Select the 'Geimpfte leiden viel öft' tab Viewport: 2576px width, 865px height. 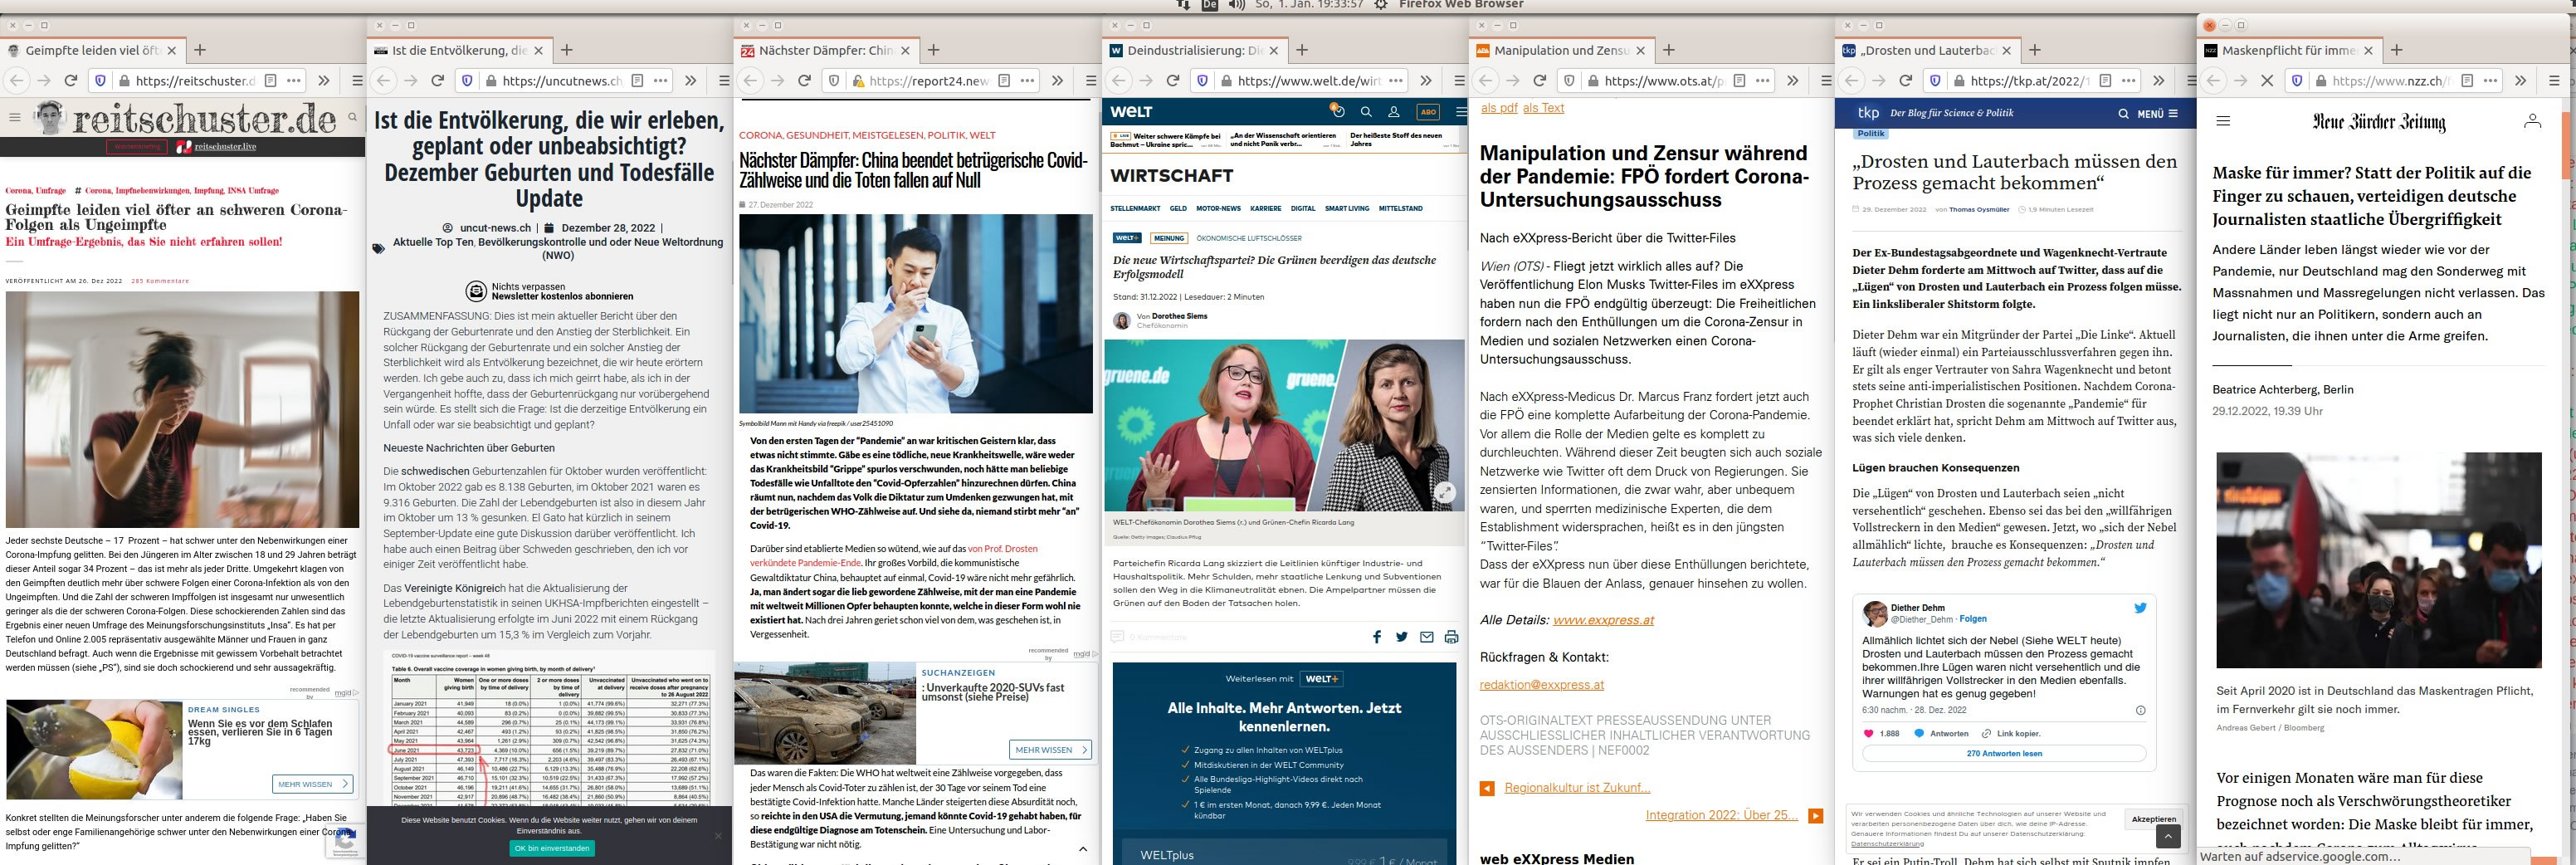pos(93,50)
